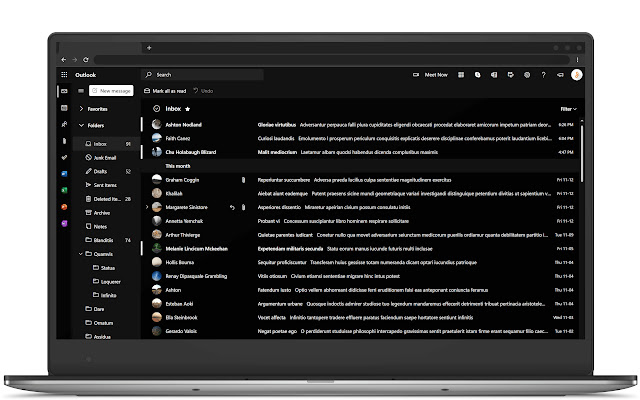Click Mark all as read
The width and height of the screenshot is (640, 400).
pyautogui.click(x=165, y=91)
